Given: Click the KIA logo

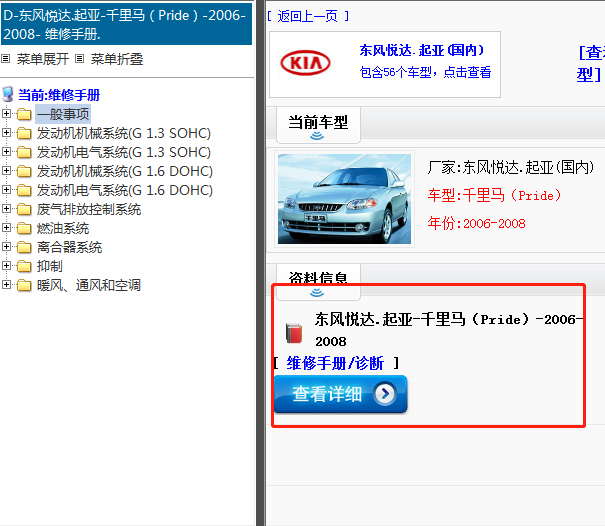Looking at the screenshot, I should point(306,63).
